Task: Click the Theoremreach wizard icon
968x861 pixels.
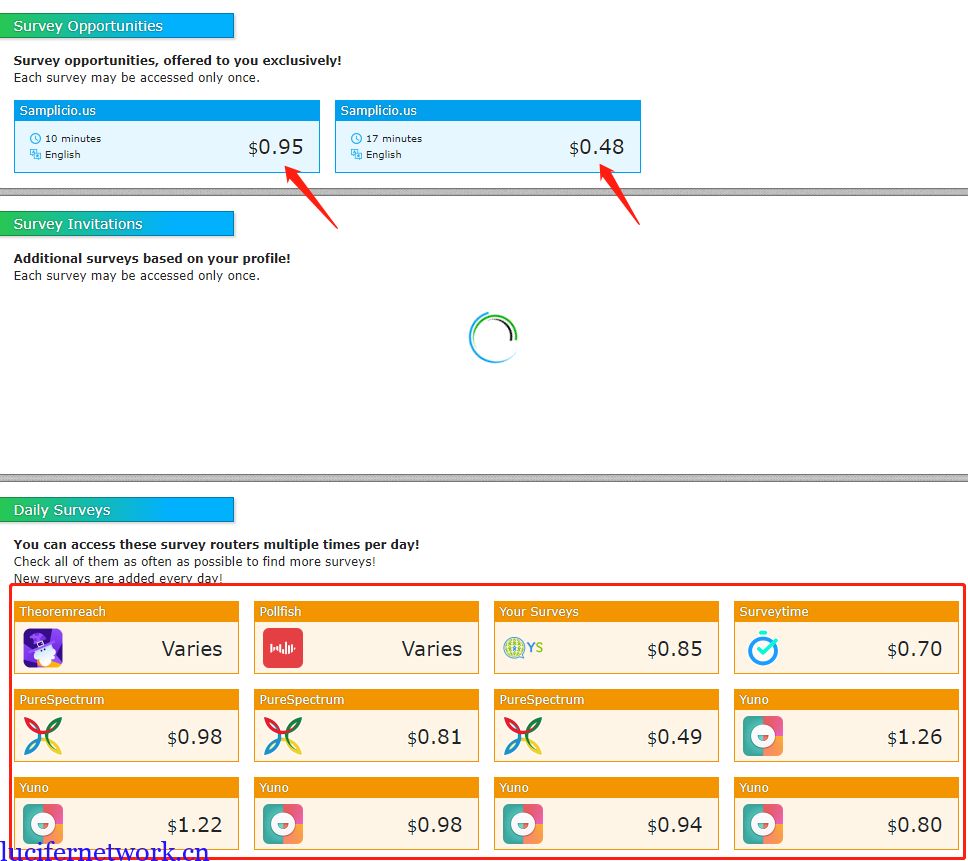Action: 43,648
